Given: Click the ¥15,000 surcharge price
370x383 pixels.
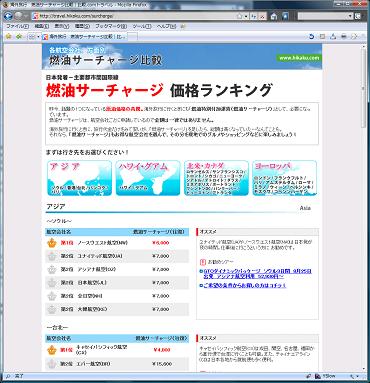Looking at the screenshot, I should click(x=162, y=364).
